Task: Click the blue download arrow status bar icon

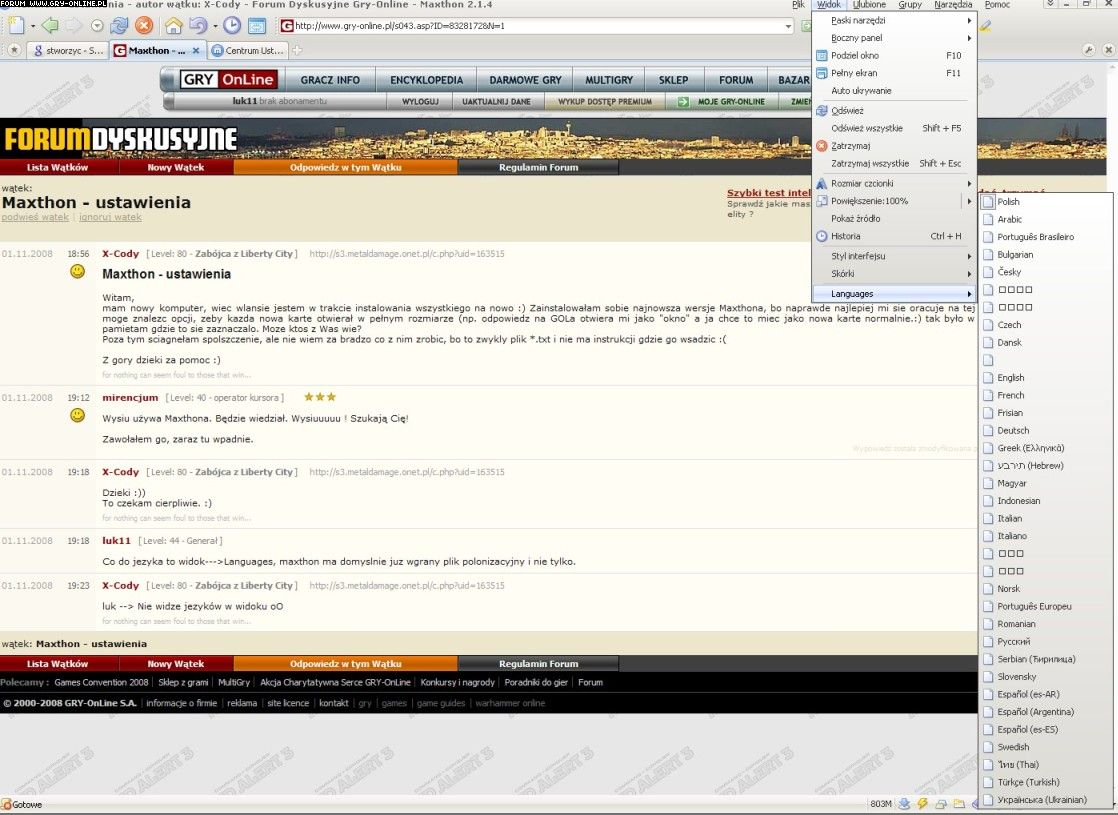Action: click(x=904, y=804)
